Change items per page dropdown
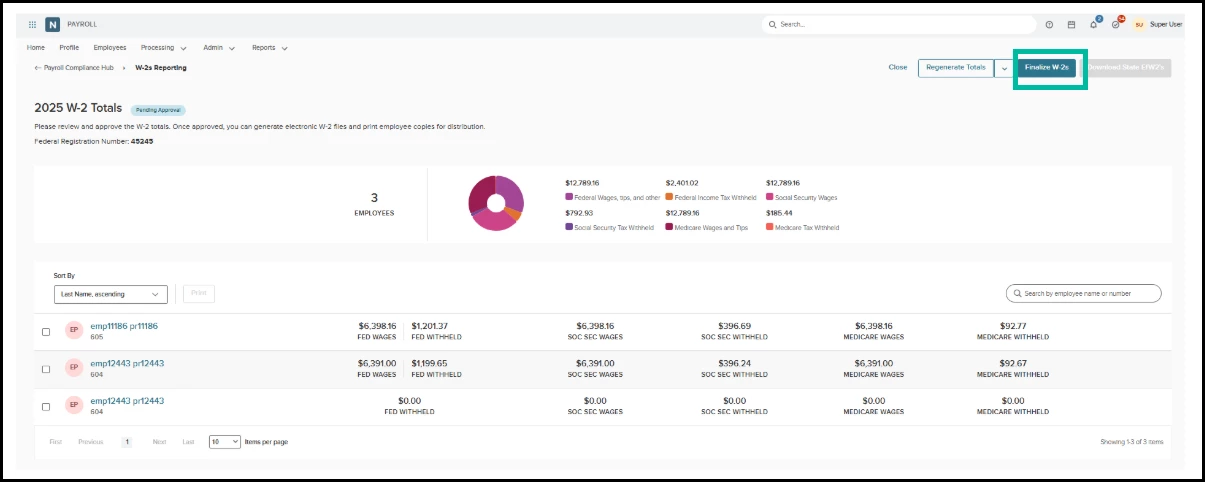 pos(225,441)
